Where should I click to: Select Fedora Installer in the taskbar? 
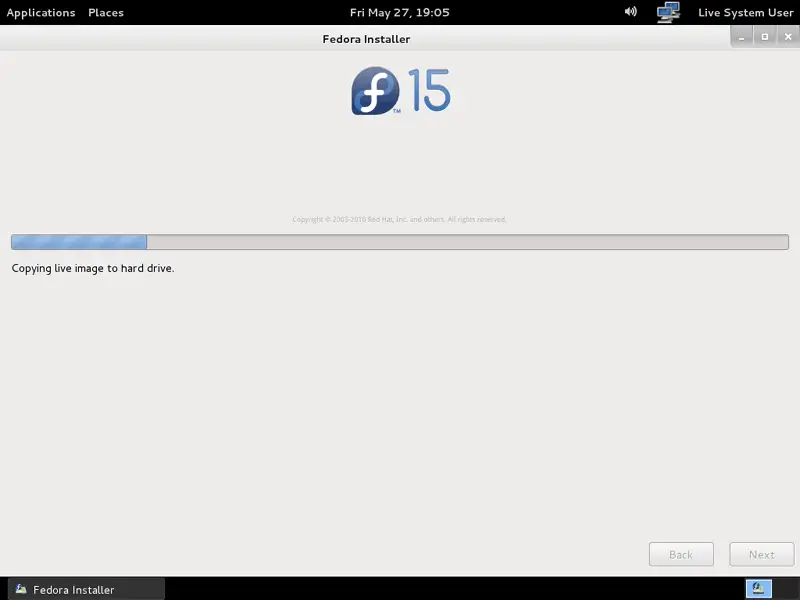[x=86, y=589]
